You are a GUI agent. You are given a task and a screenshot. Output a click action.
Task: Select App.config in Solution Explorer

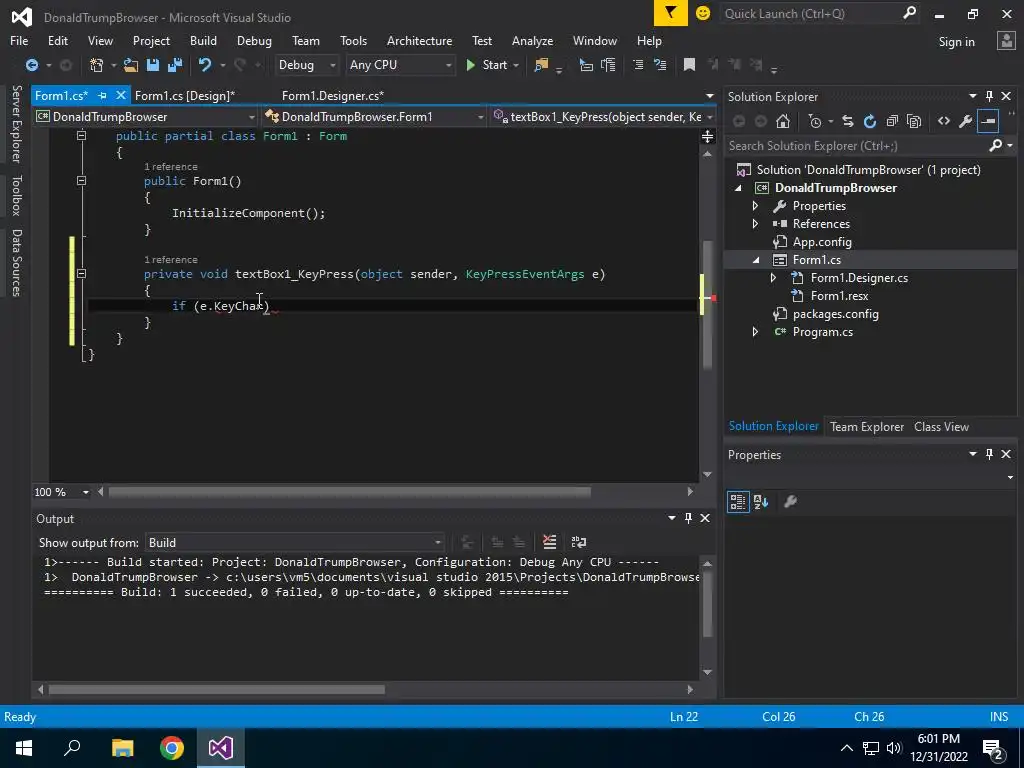[822, 242]
